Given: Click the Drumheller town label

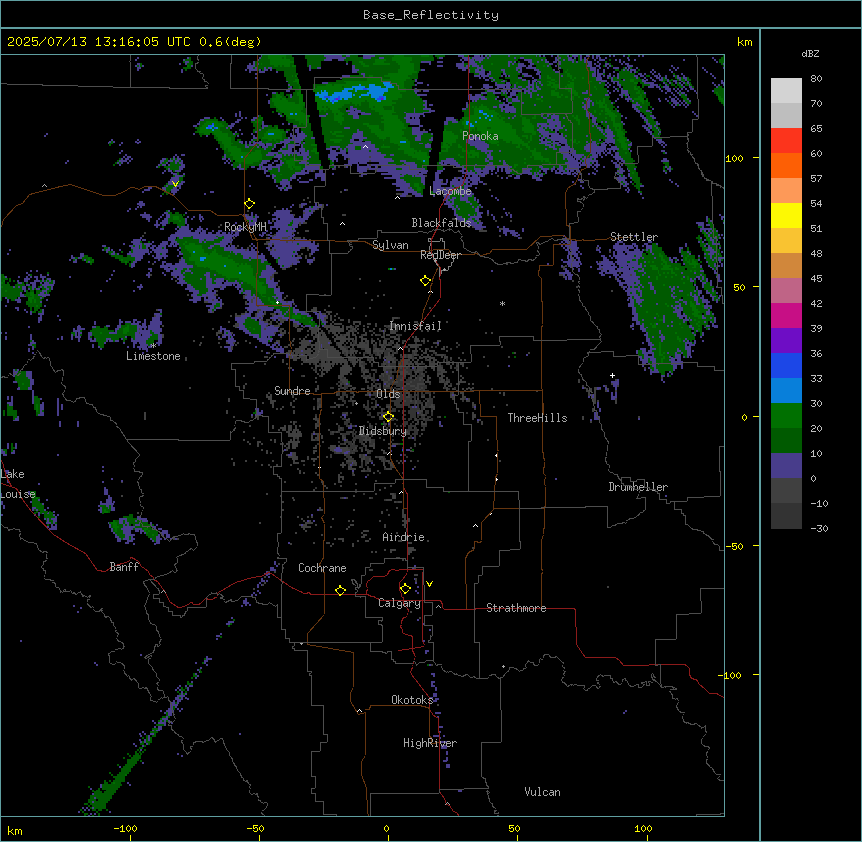Looking at the screenshot, I should [x=638, y=487].
